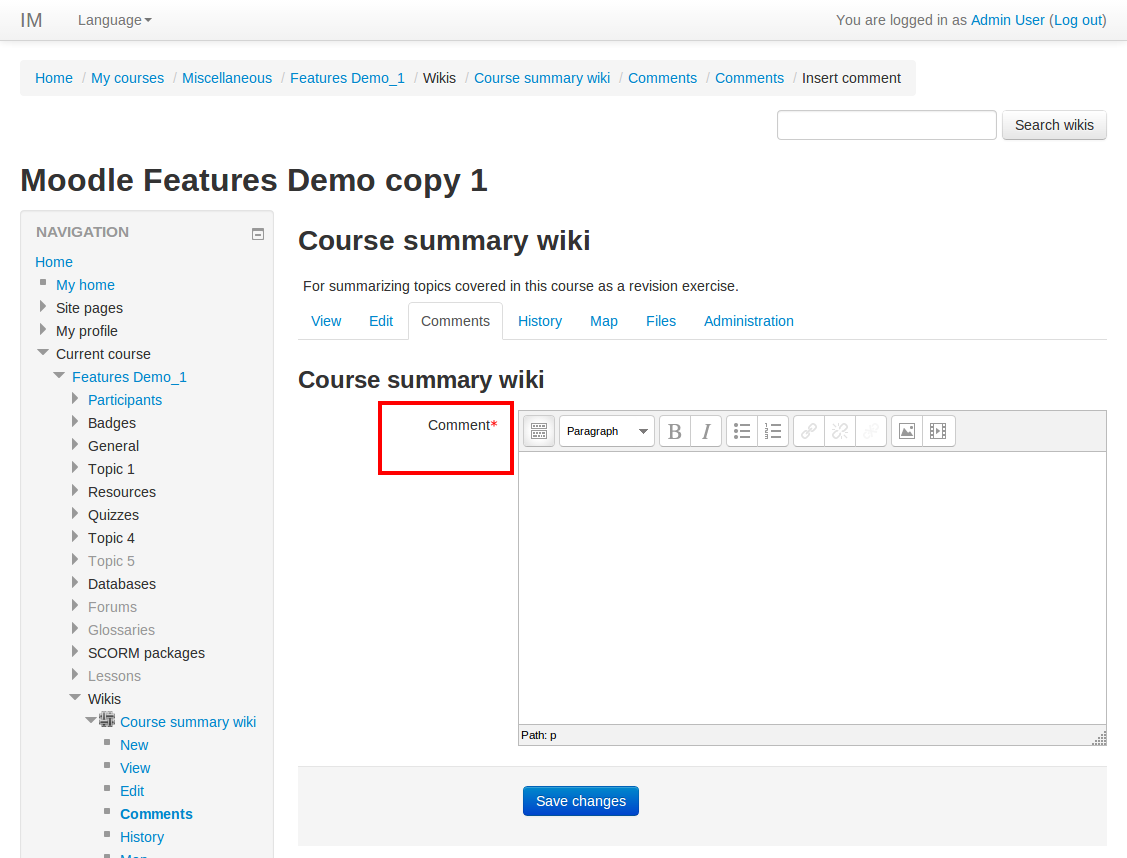Grab the editor resize handle corner

1100,738
